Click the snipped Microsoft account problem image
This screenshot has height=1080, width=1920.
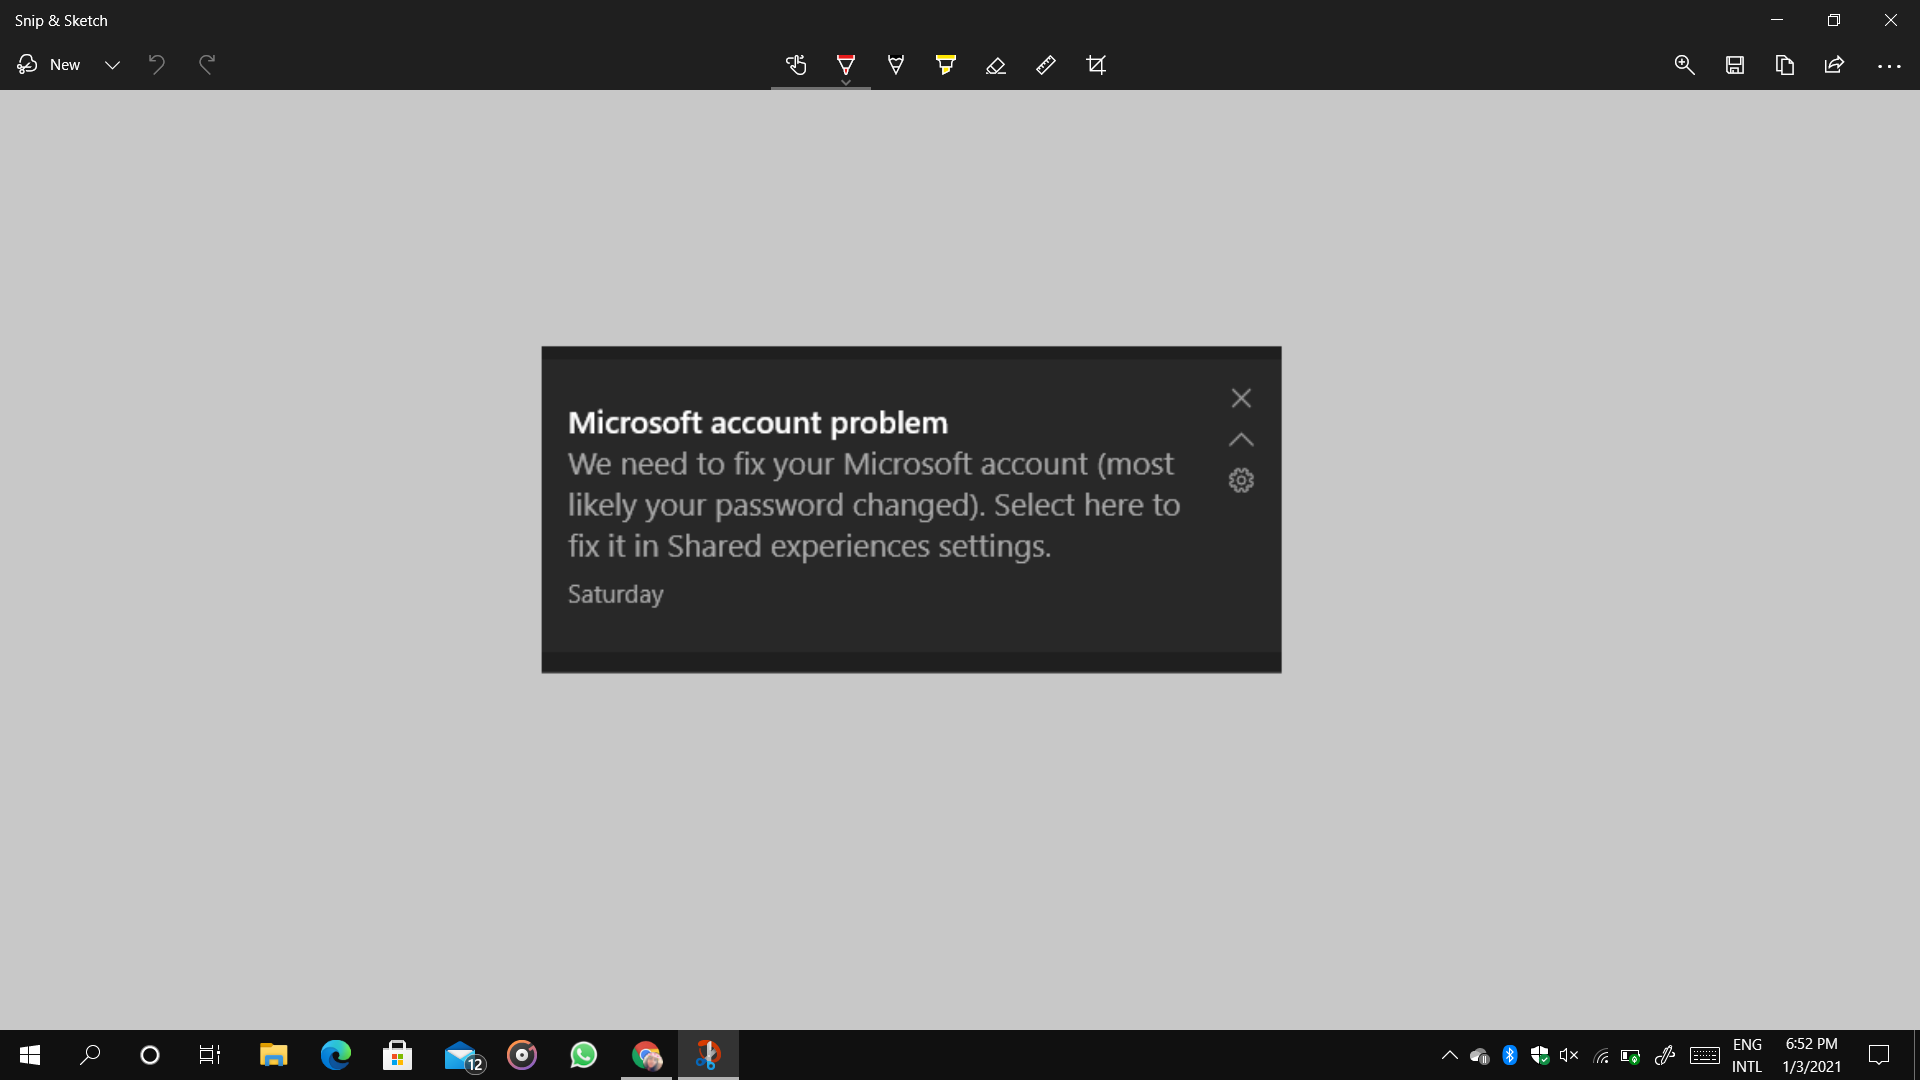coord(911,509)
